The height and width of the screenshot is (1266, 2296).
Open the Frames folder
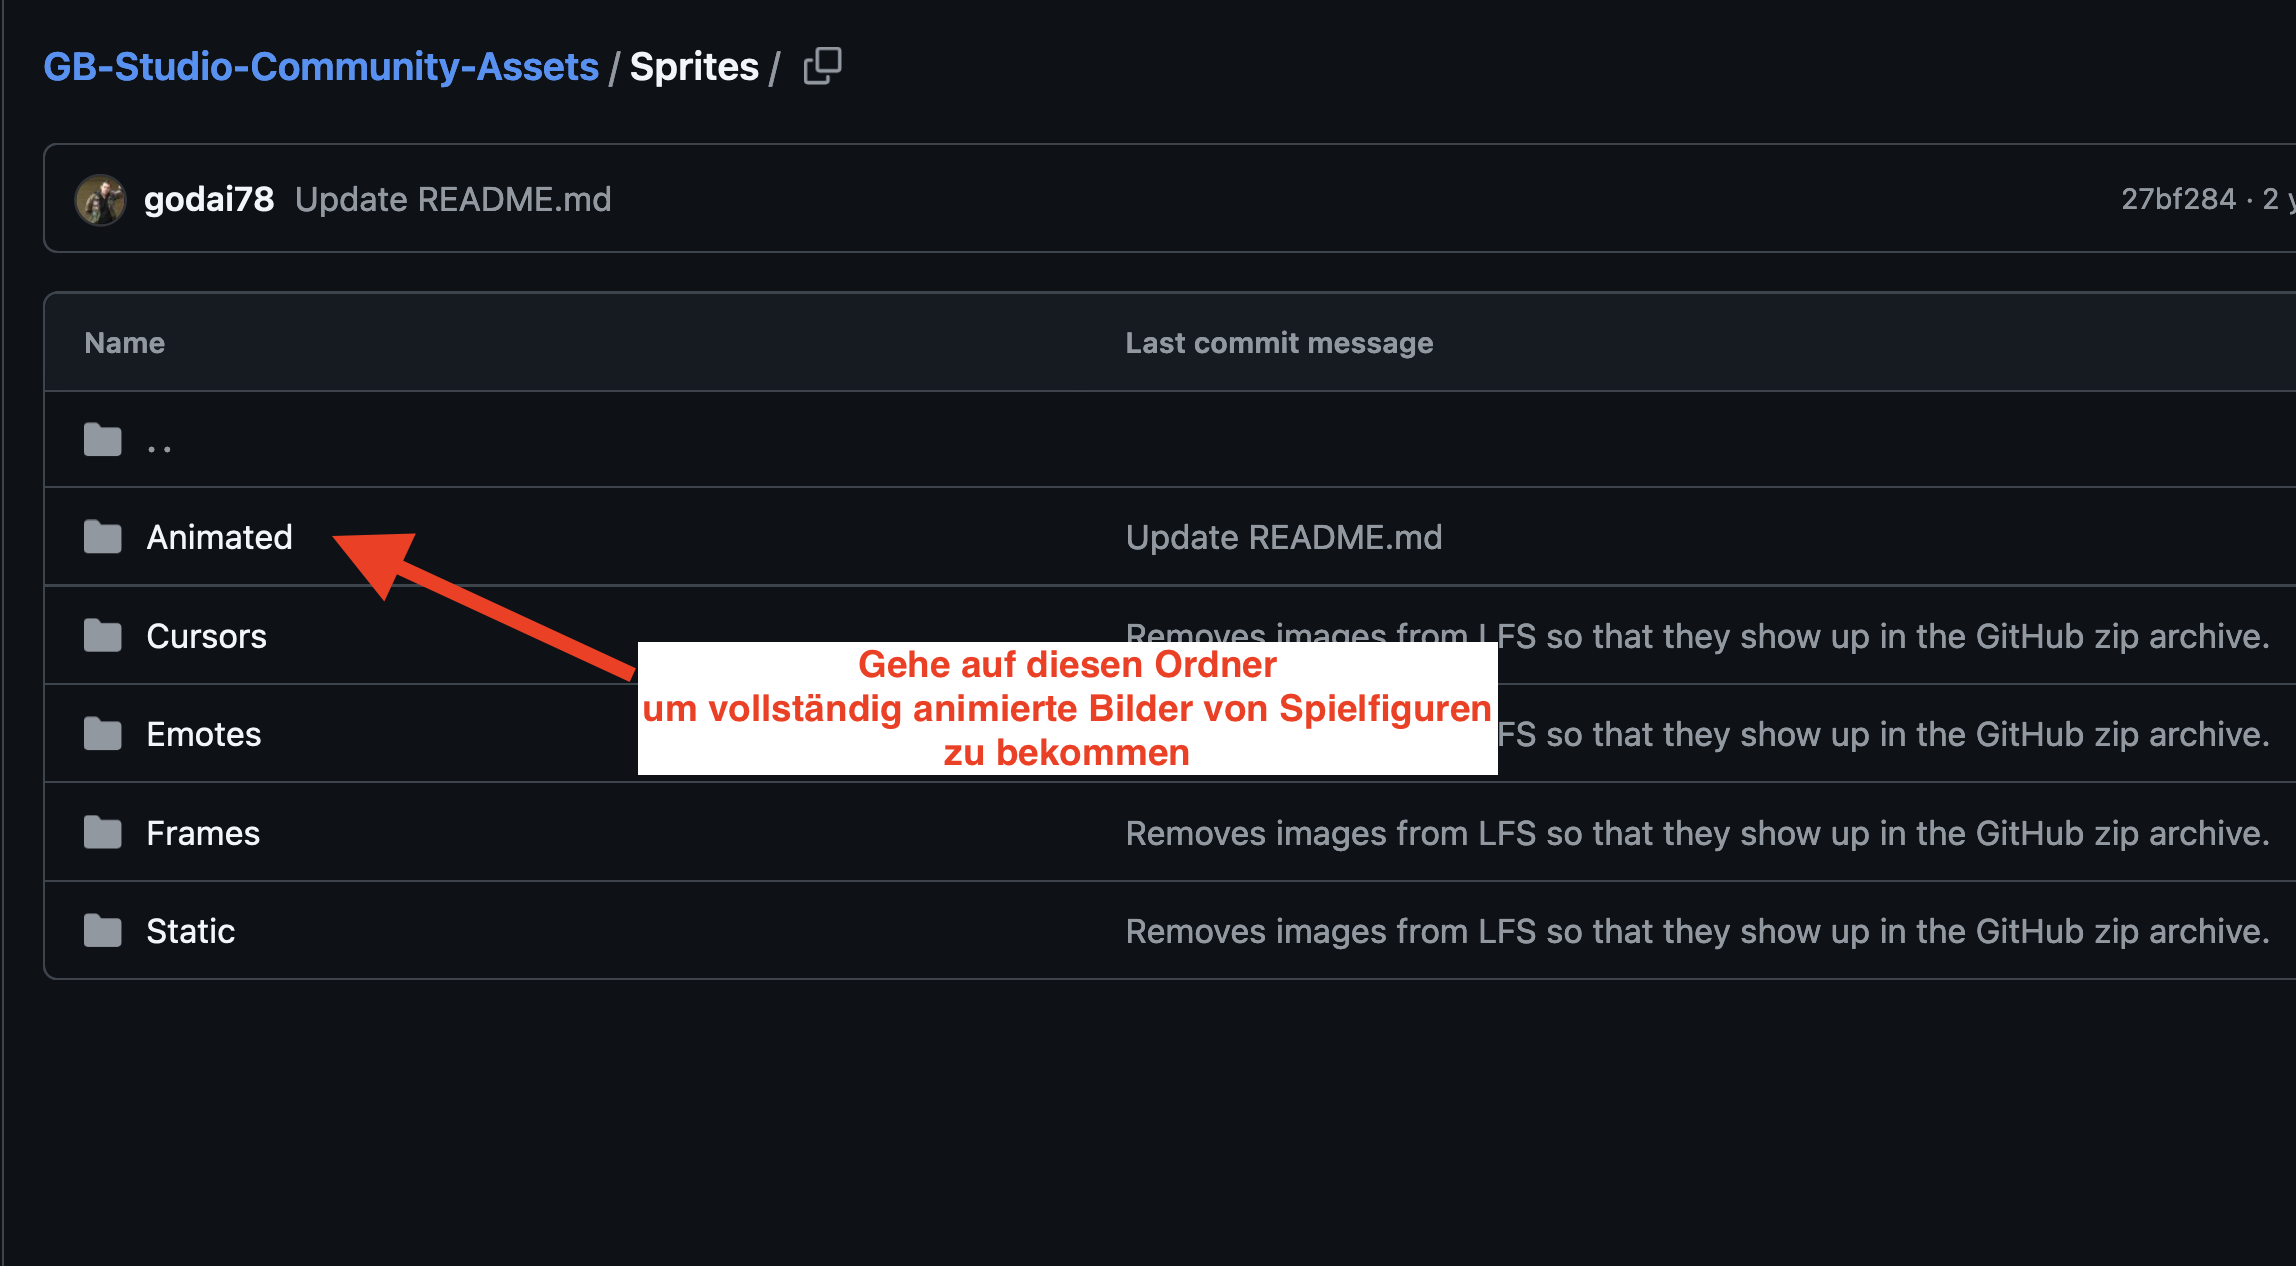[x=203, y=833]
